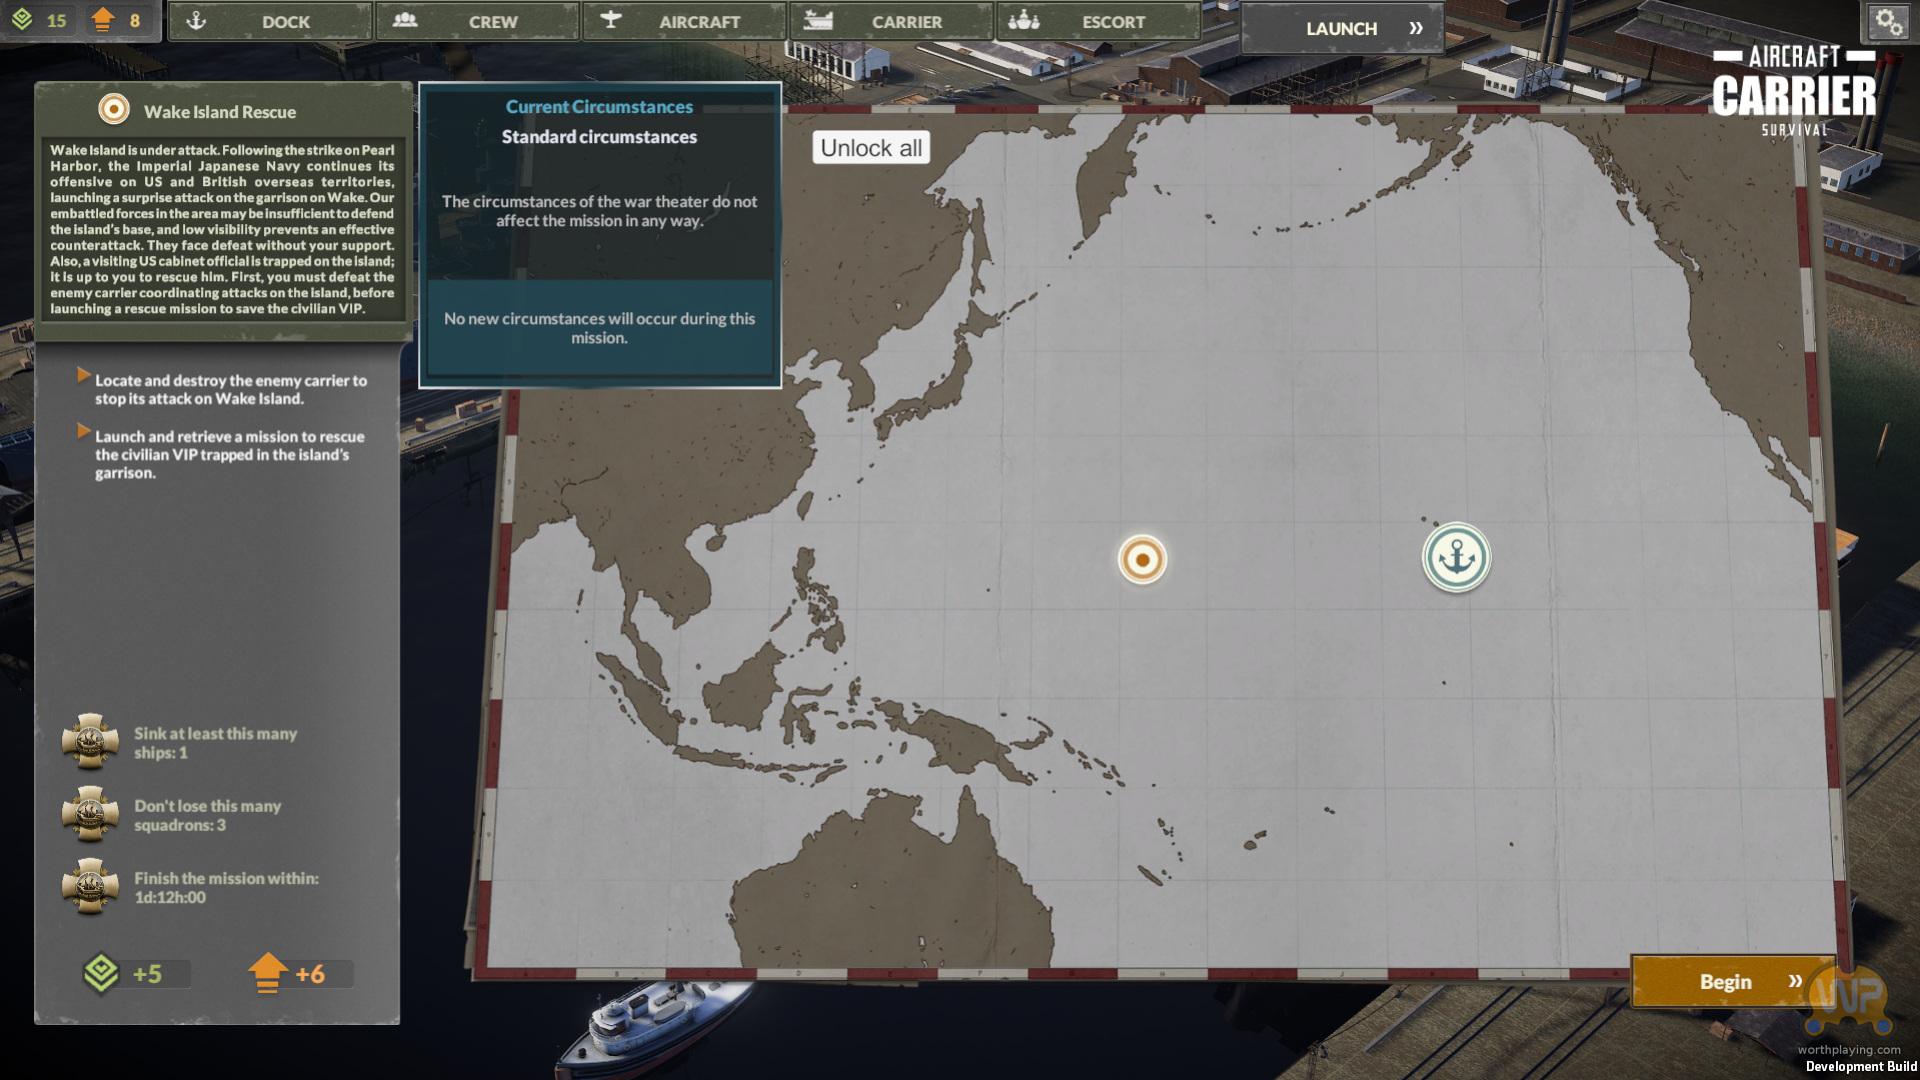Open the Dock tab
This screenshot has height=1080, width=1920.
(x=269, y=21)
